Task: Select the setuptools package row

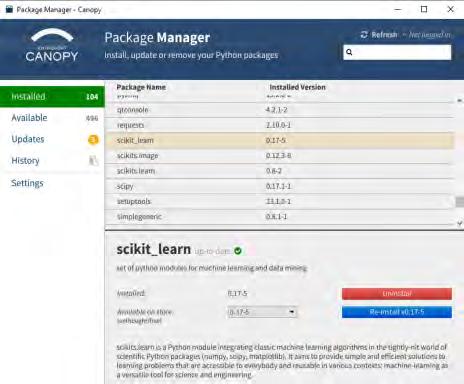Action: (x=280, y=201)
